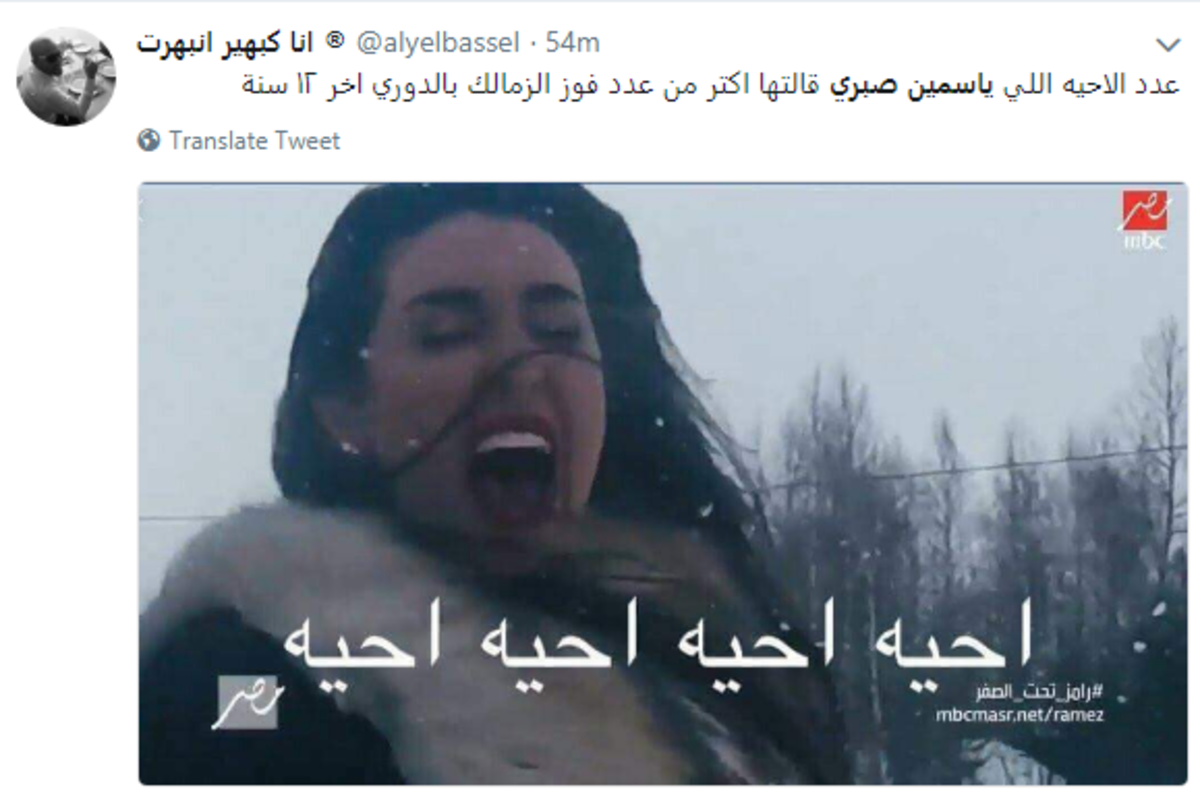
Task: Open the @alyelbassel handle profile
Action: coord(437,43)
